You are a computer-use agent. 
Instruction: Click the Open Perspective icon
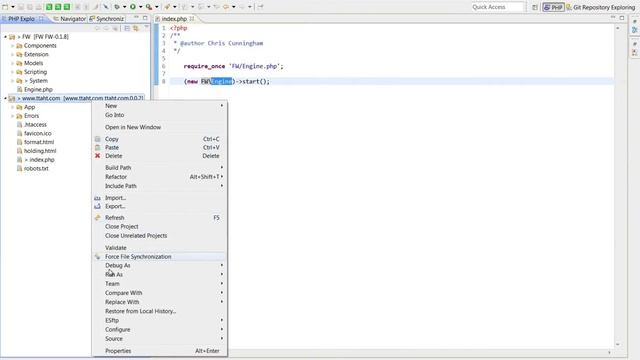[535, 7]
